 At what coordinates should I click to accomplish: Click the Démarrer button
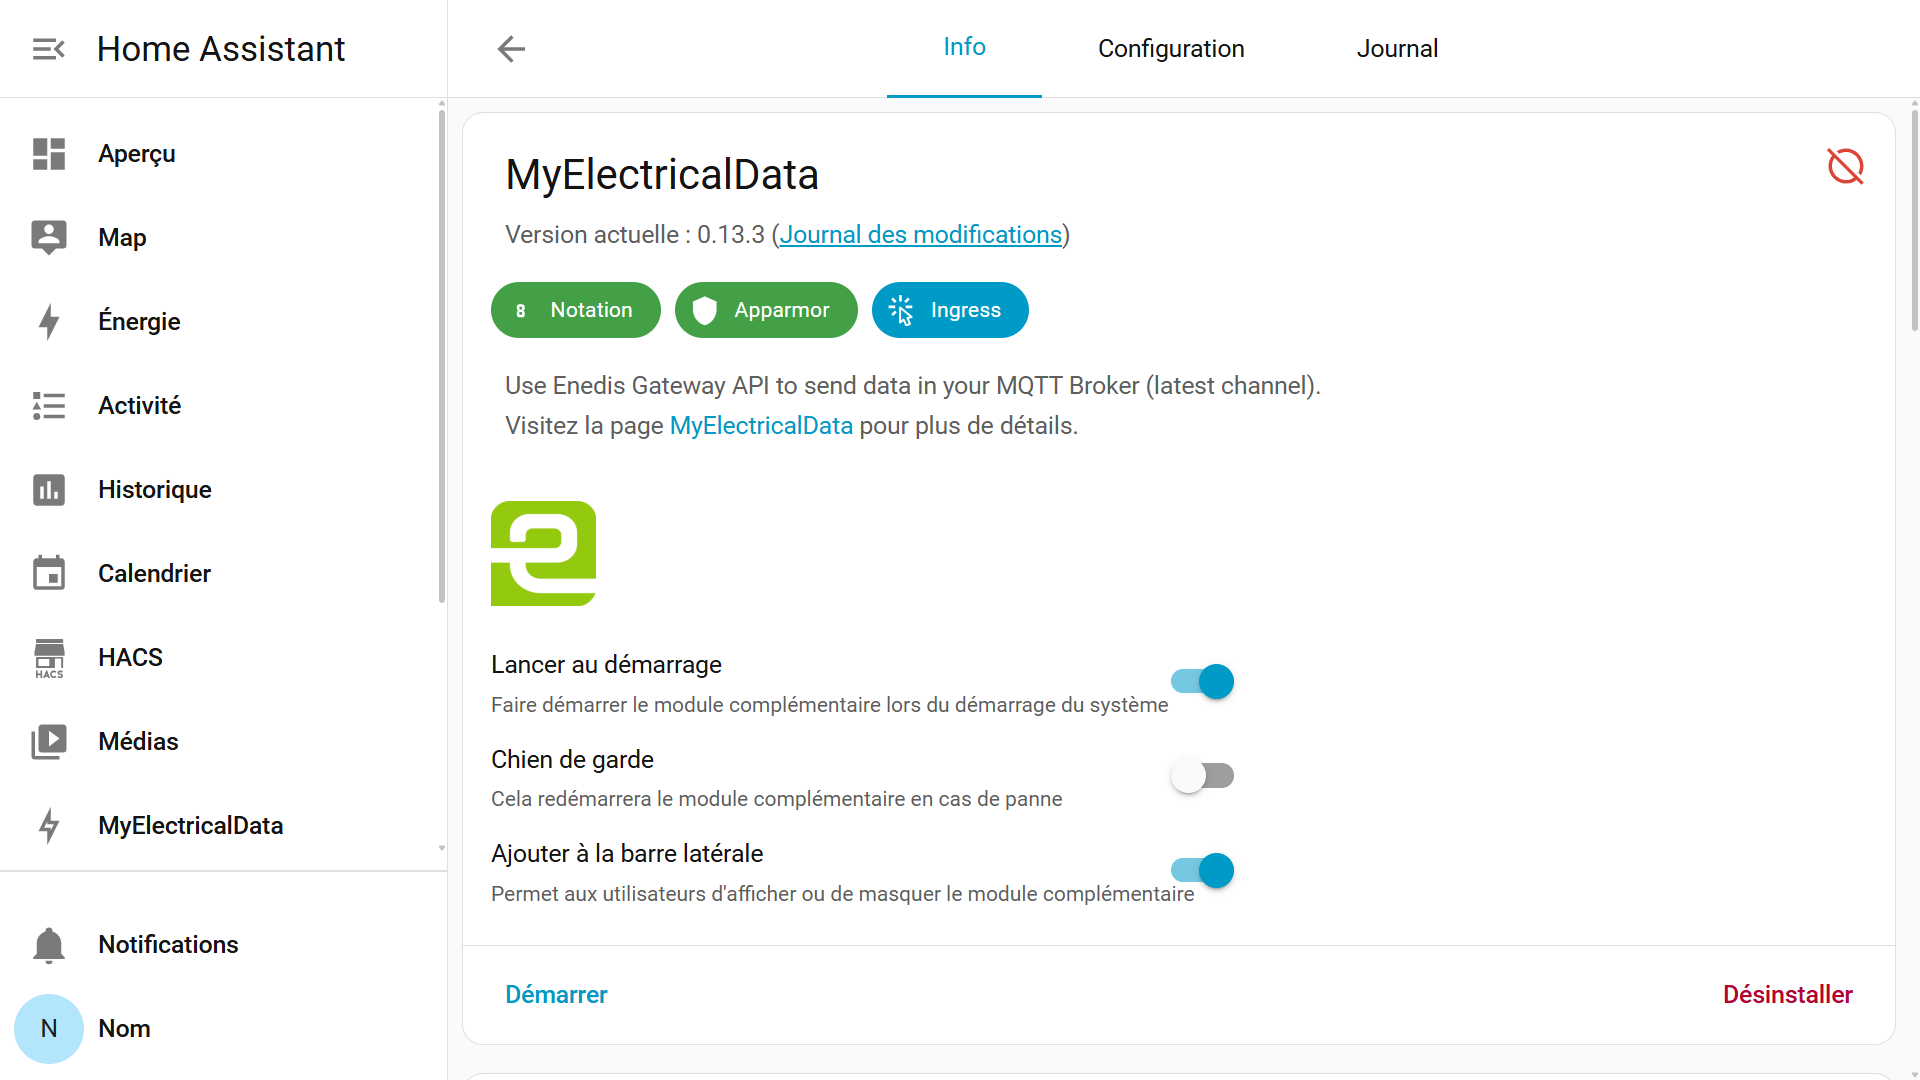click(556, 995)
